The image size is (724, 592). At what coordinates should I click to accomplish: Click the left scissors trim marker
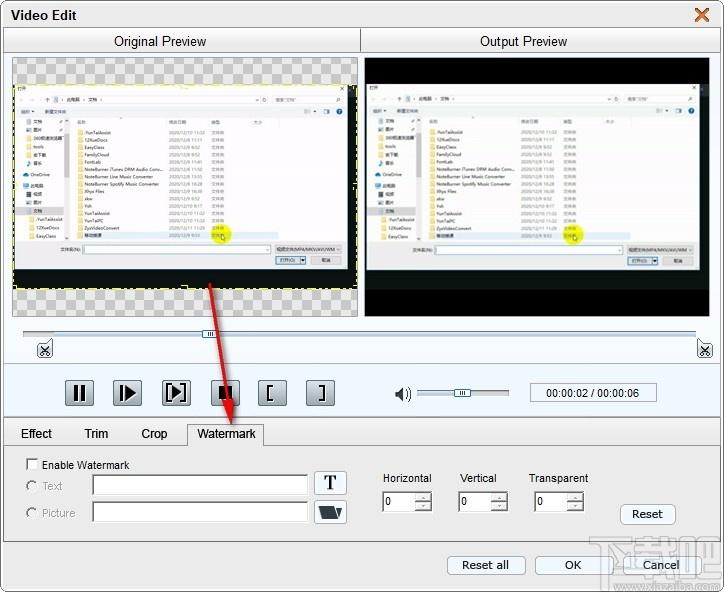(x=45, y=349)
